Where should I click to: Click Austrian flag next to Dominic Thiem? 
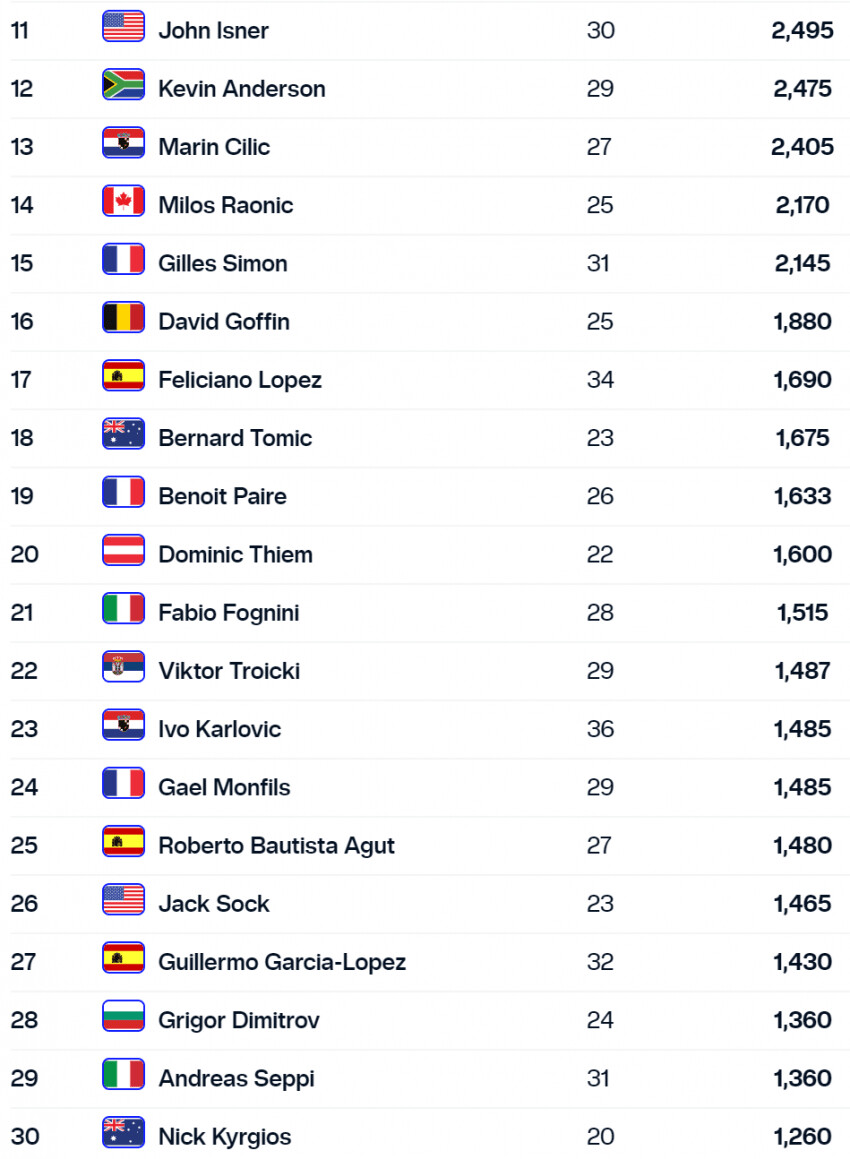click(123, 551)
